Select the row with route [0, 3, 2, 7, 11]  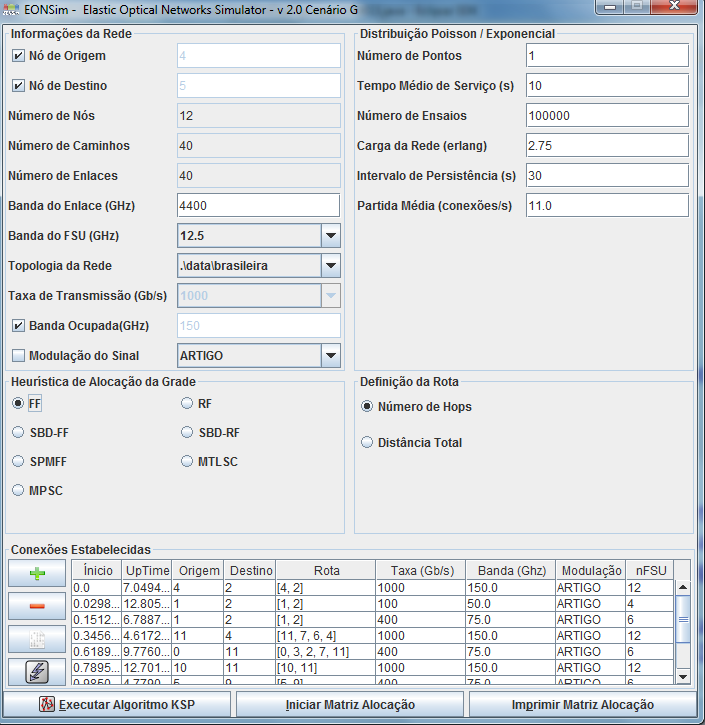pyautogui.click(x=373, y=652)
